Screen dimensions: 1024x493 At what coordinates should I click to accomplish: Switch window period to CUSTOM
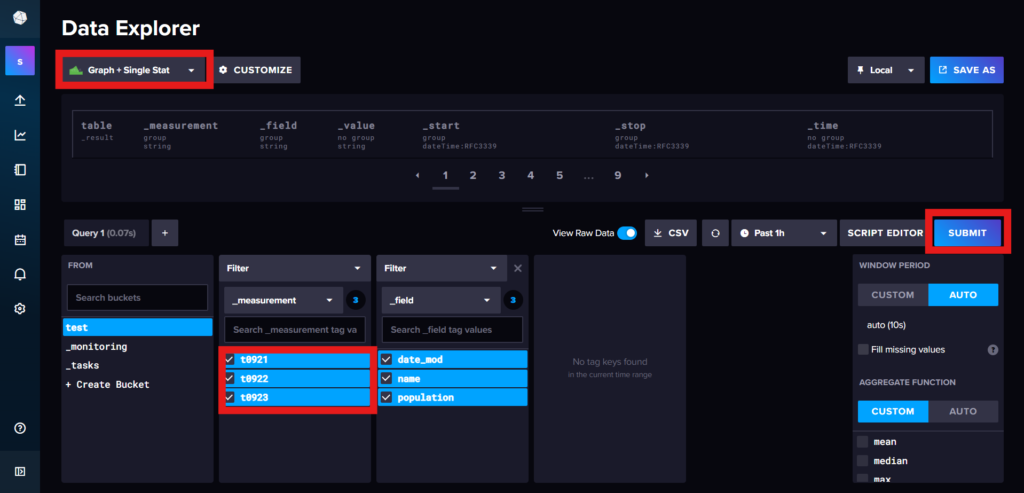pyautogui.click(x=892, y=295)
